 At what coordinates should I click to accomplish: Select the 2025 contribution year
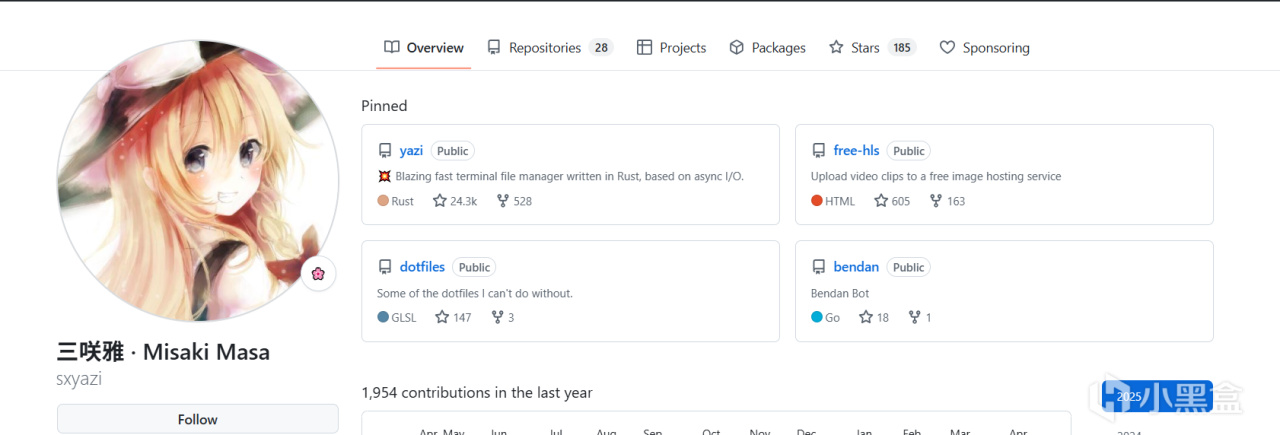click(1129, 396)
